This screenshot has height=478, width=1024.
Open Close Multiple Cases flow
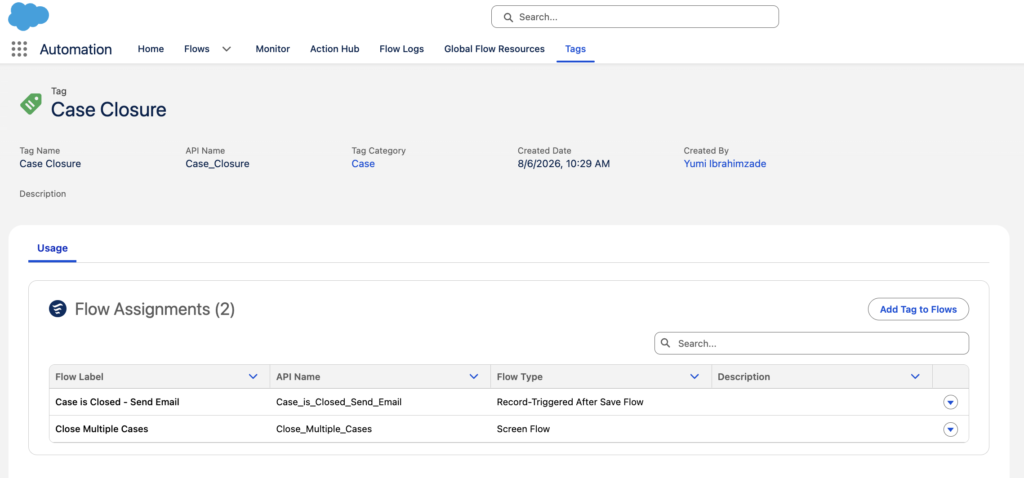click(102, 430)
